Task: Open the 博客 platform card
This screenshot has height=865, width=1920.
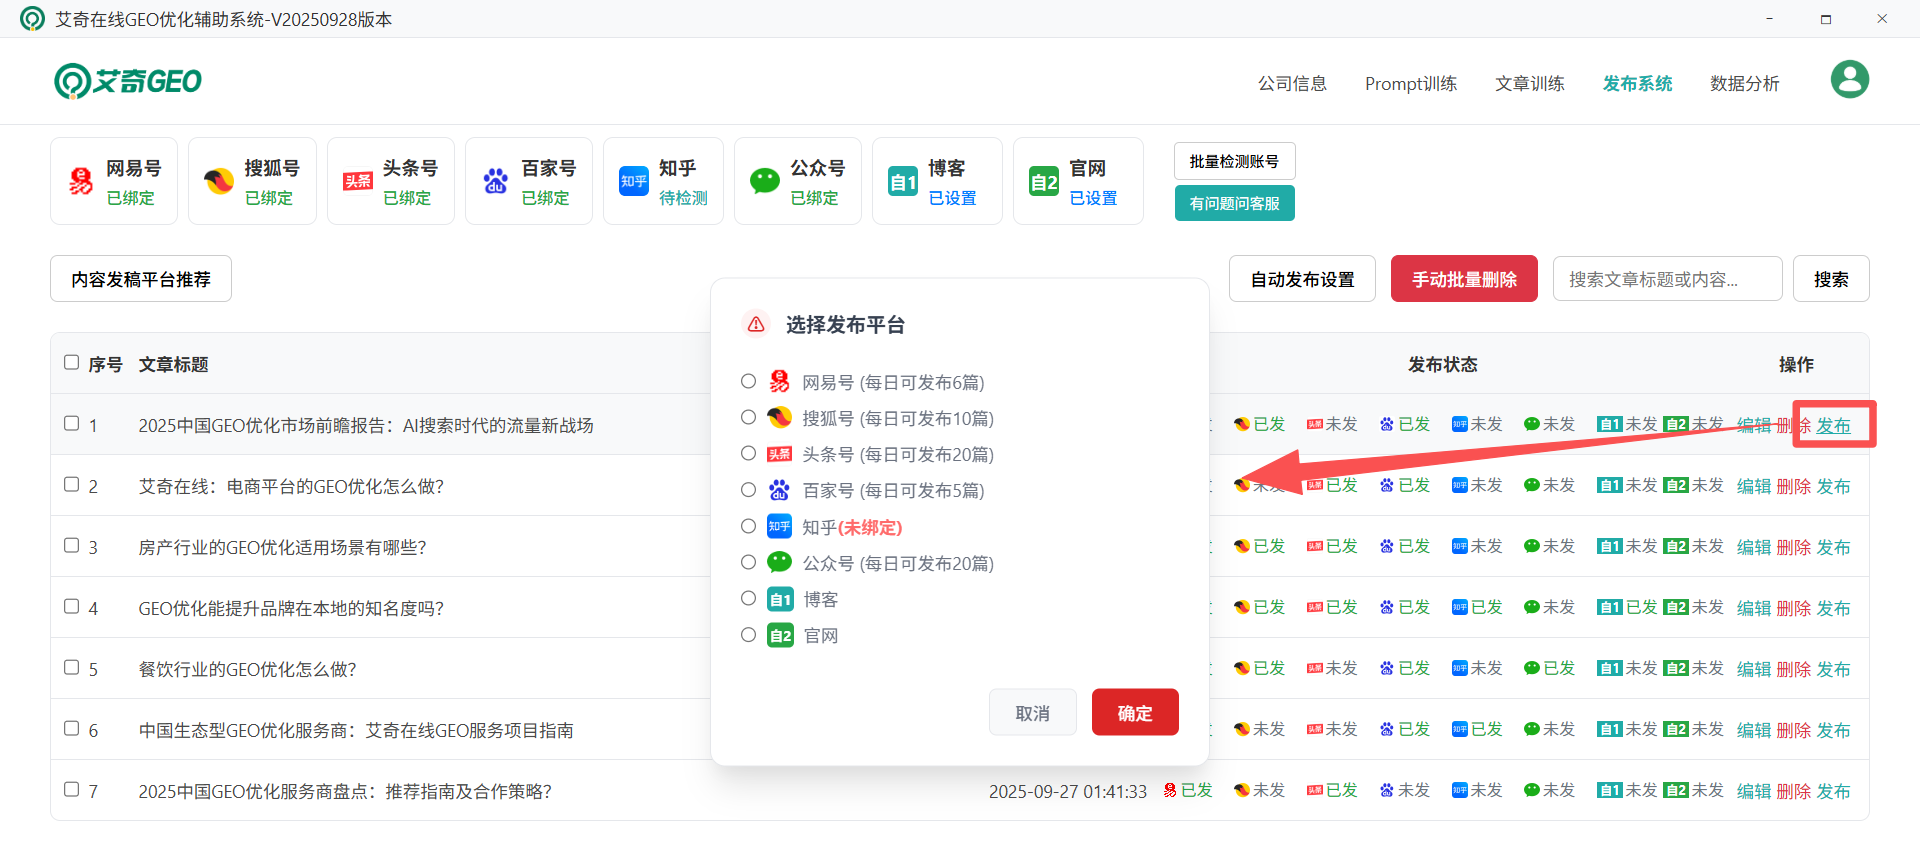Action: coord(937,181)
